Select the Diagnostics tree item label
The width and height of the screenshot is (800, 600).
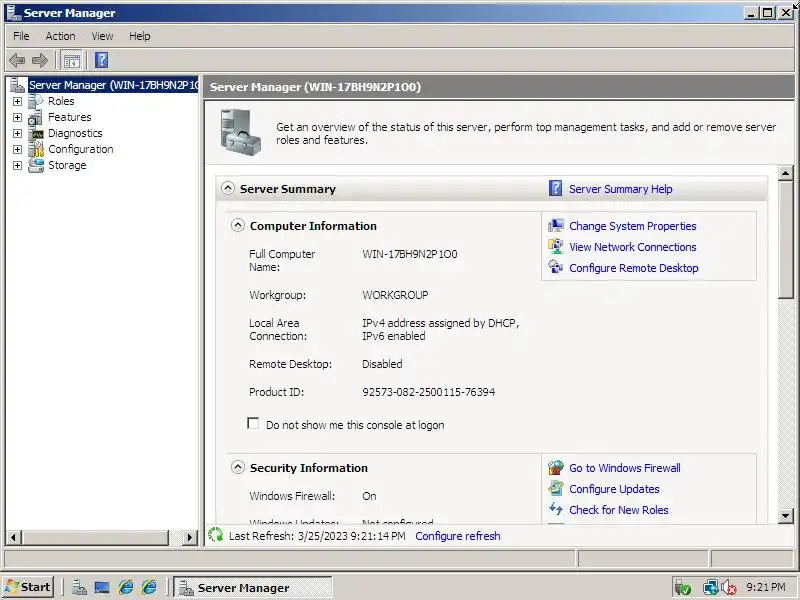coord(75,133)
